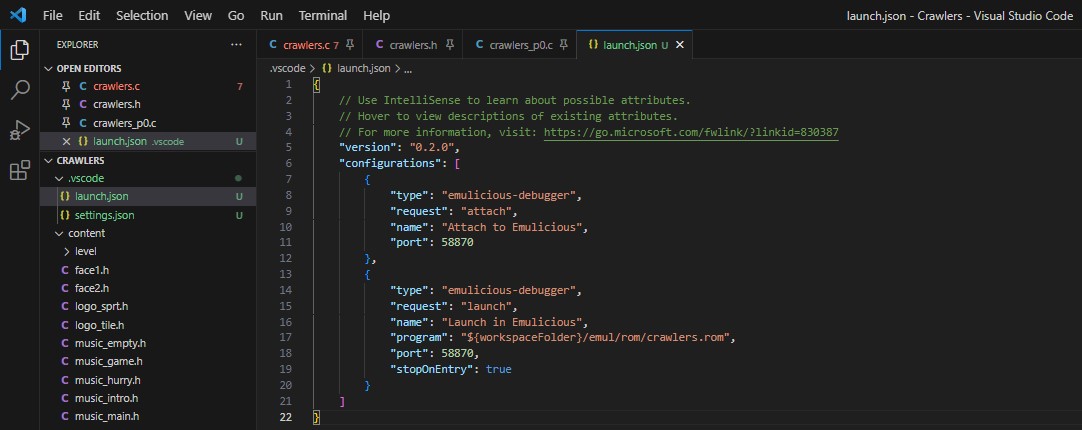This screenshot has width=1082, height=430.
Task: Place cursor on "Launch in Emulicious" value
Action: [513, 322]
